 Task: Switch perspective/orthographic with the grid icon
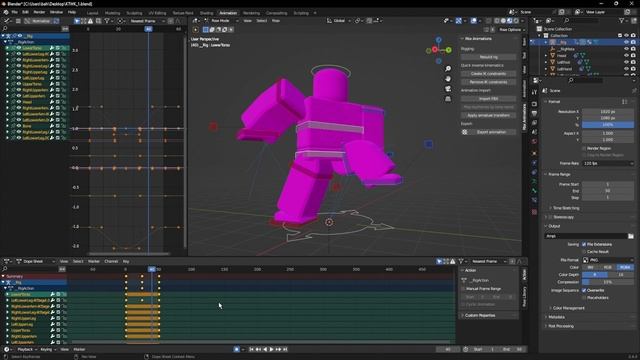448,99
